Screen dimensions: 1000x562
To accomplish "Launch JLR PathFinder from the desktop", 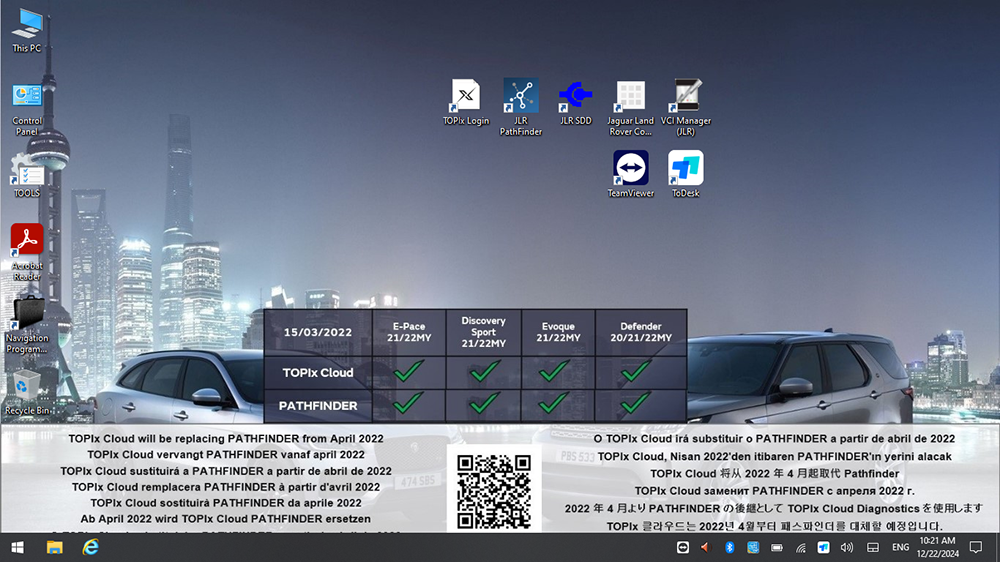I will pyautogui.click(x=520, y=107).
